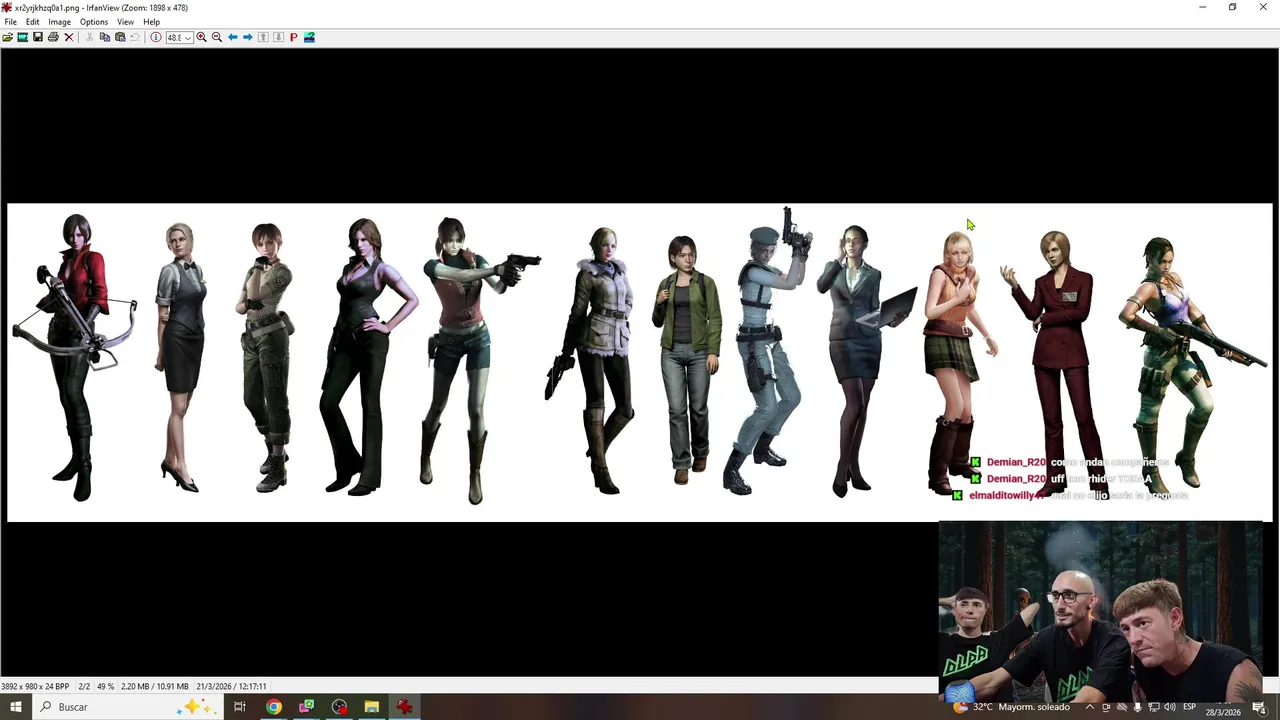Click the Zoom Out magnifier icon

tap(217, 37)
